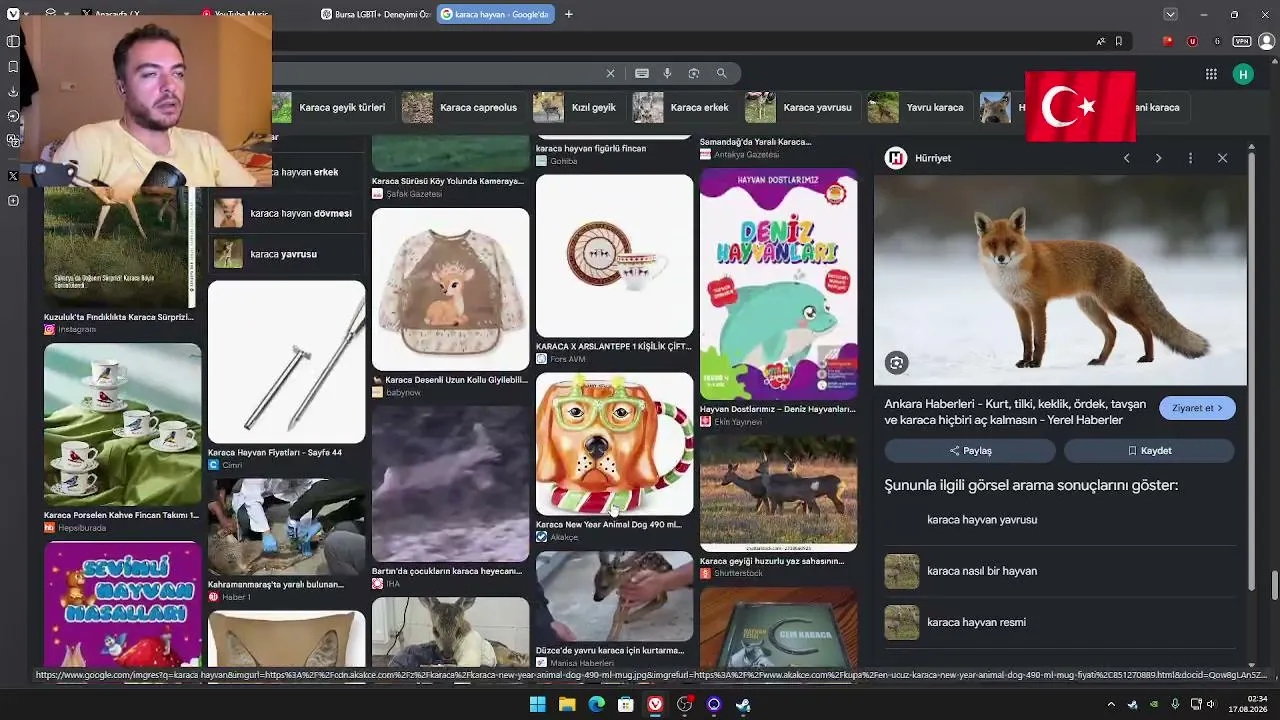Open the large fox preview image
This screenshot has height=720, width=1280.
[x=1060, y=281]
